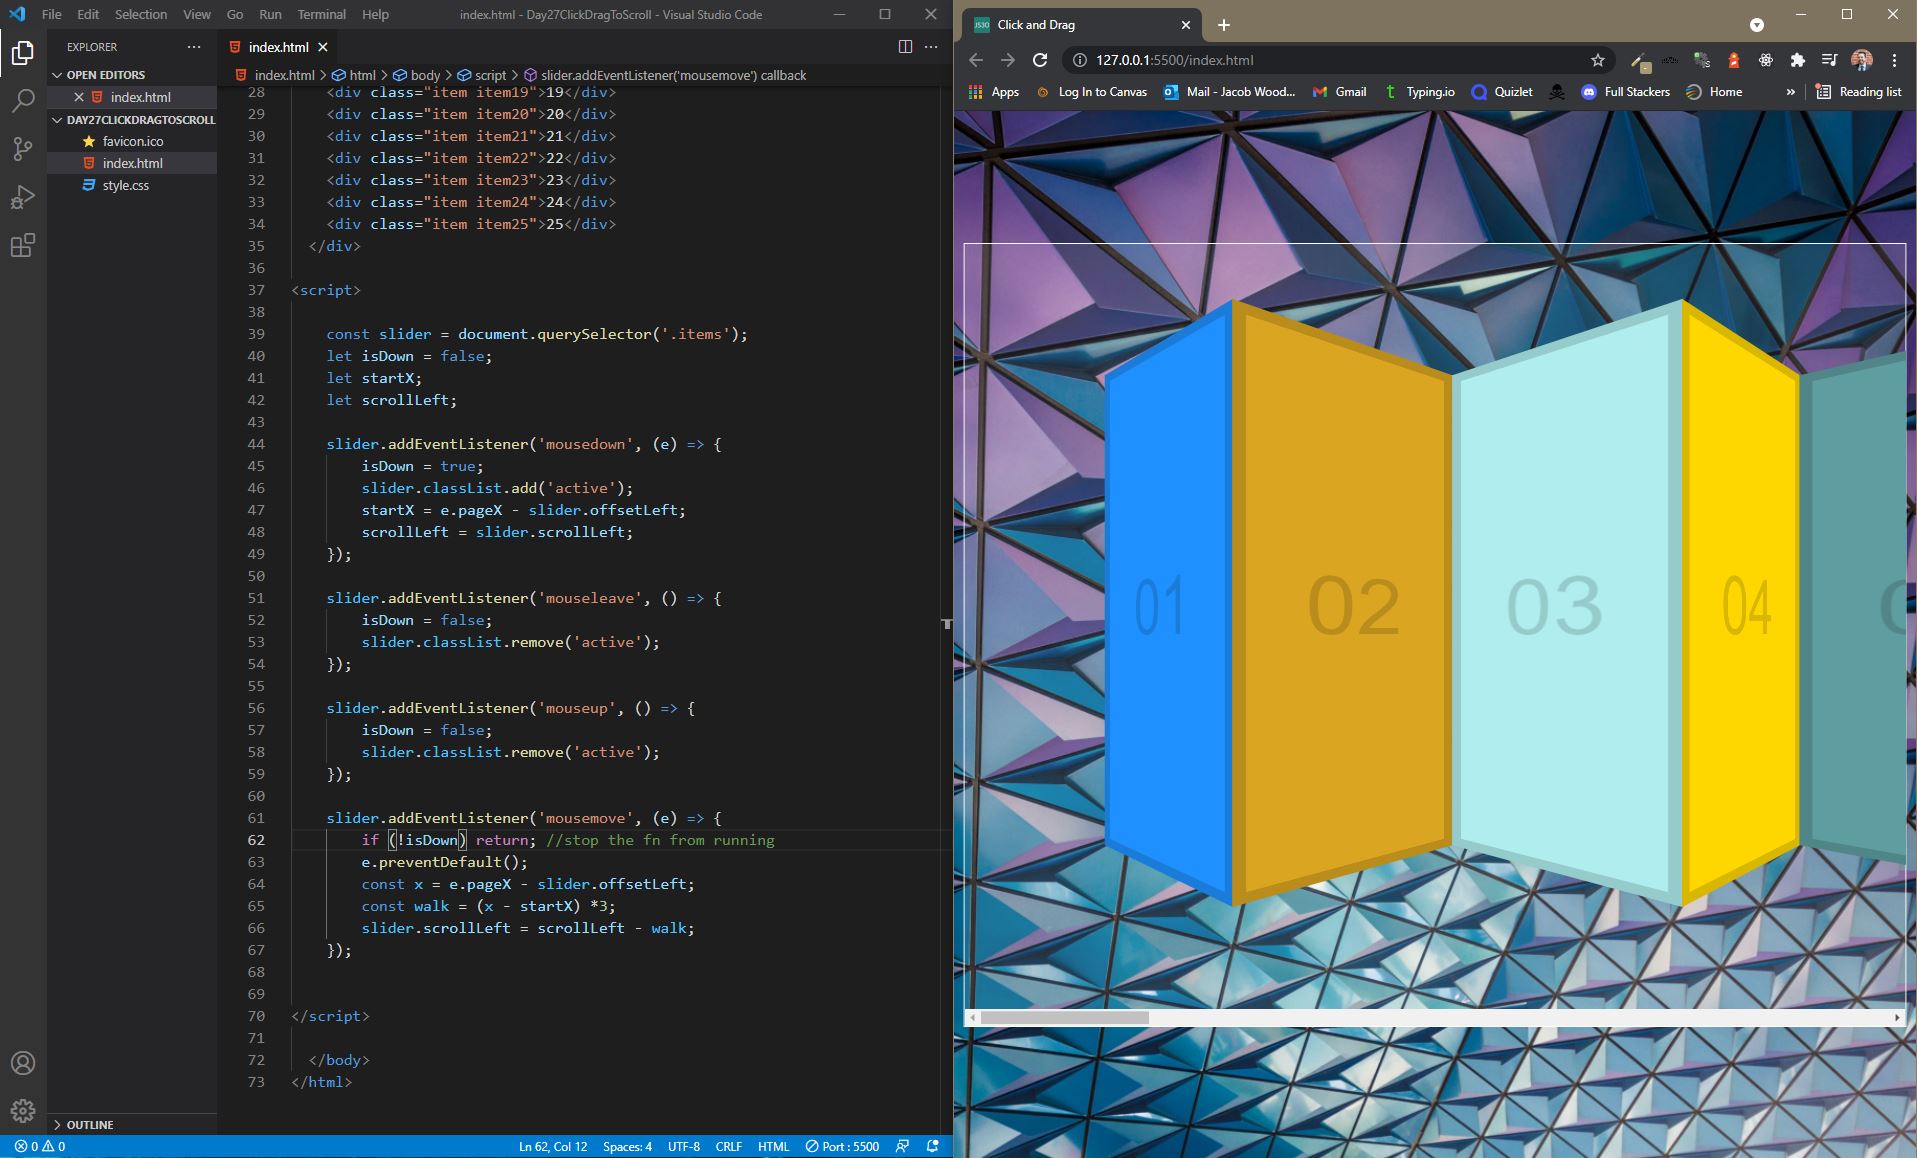The image size is (1917, 1158).
Task: Open the Gmail bookmark
Action: point(1340,92)
